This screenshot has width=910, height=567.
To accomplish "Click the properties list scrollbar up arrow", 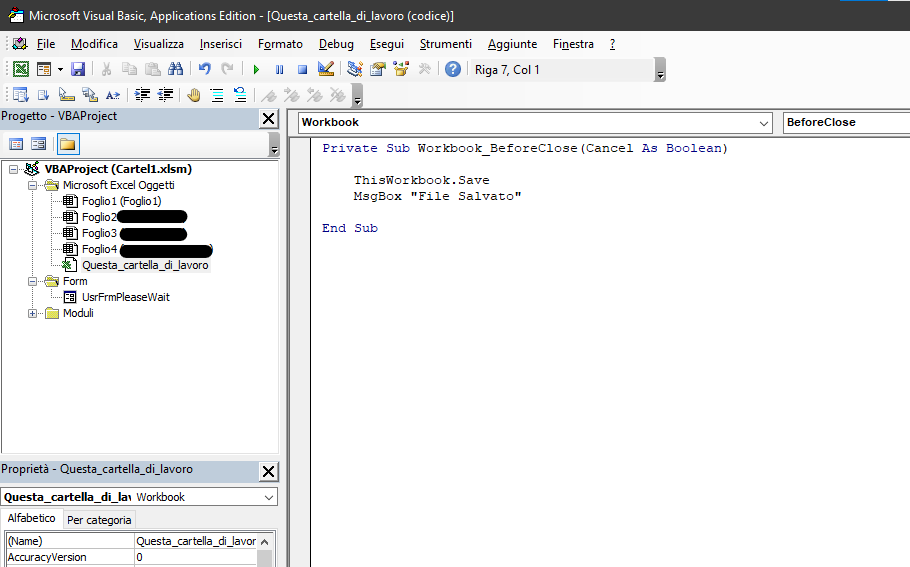I will [x=265, y=542].
